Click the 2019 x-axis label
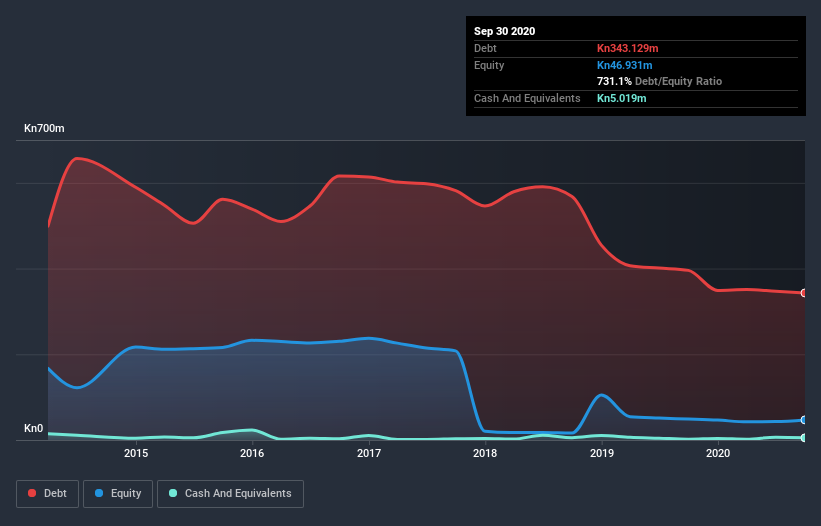The image size is (821, 526). [x=602, y=453]
